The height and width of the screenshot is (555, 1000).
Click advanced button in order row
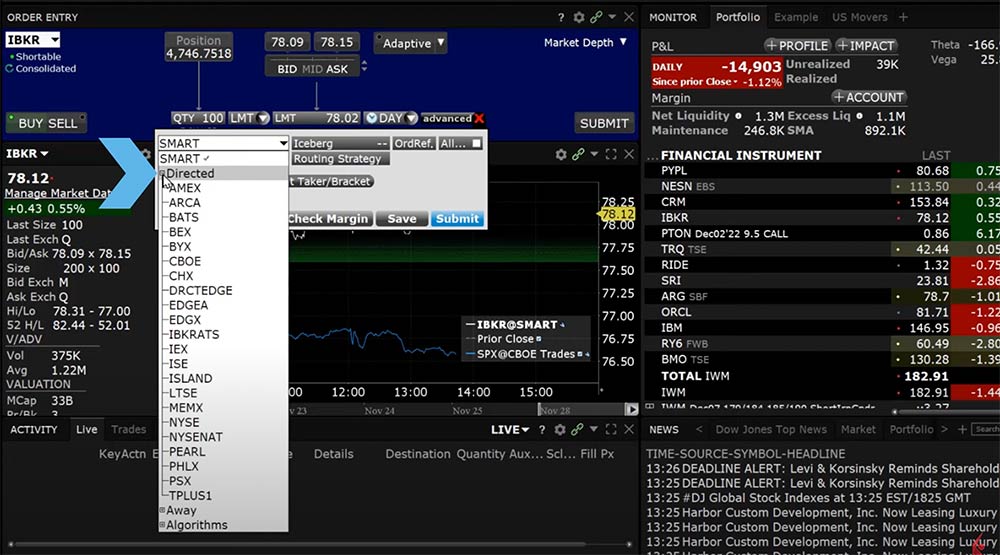click(x=447, y=119)
